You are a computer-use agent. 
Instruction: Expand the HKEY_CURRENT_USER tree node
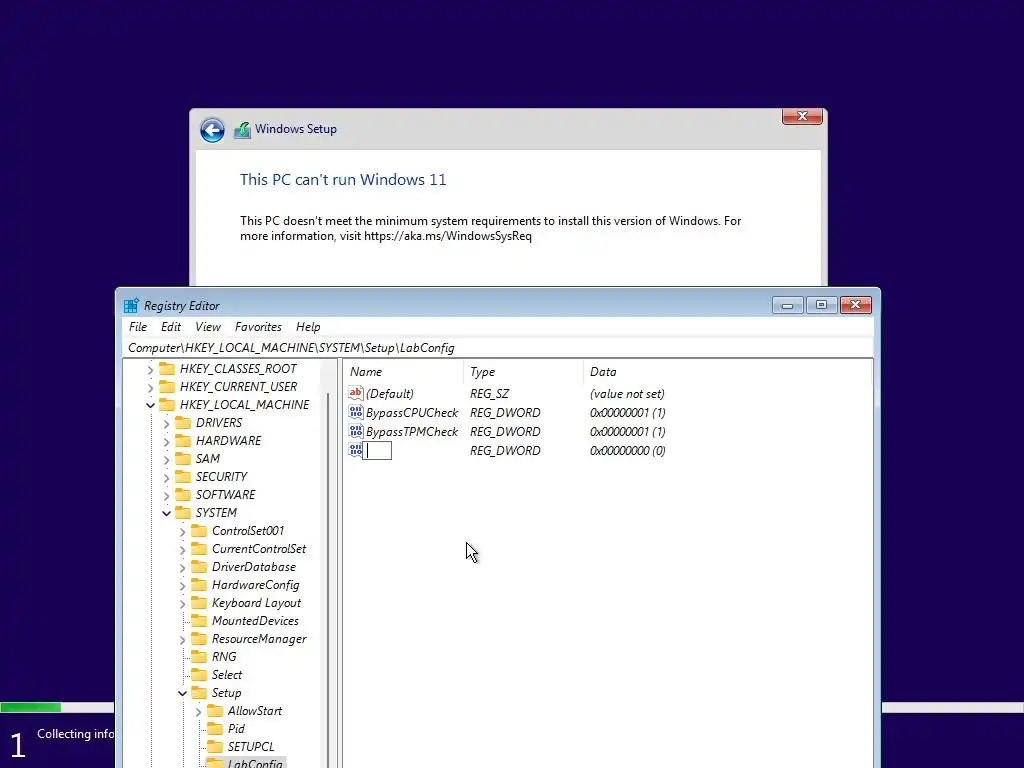pos(150,387)
